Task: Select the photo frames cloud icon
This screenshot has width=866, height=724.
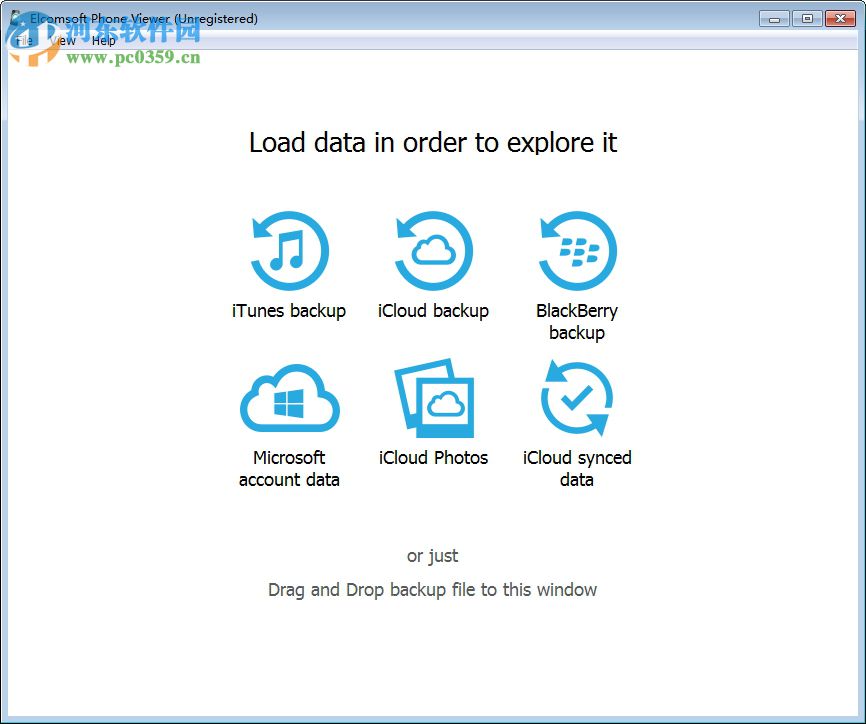Action: [x=433, y=397]
